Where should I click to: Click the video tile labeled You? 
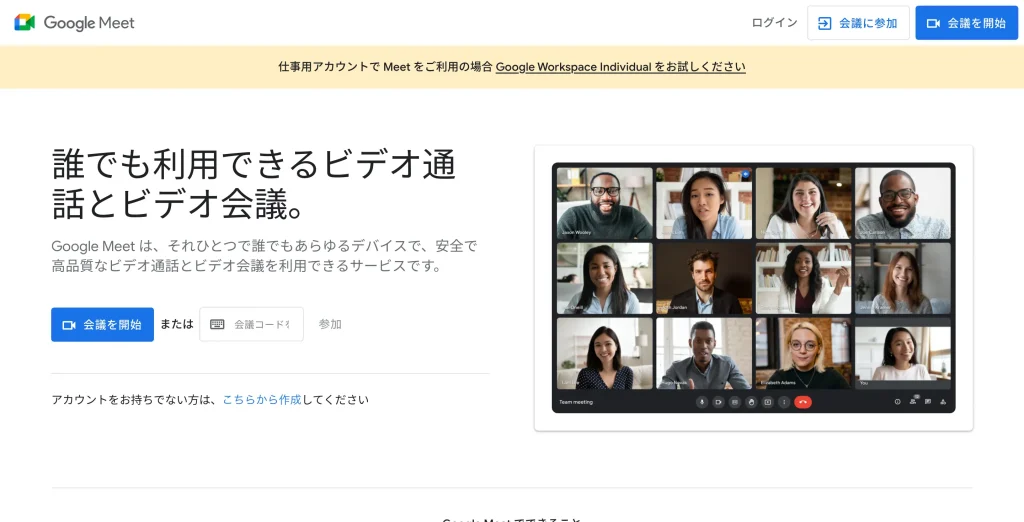click(903, 353)
